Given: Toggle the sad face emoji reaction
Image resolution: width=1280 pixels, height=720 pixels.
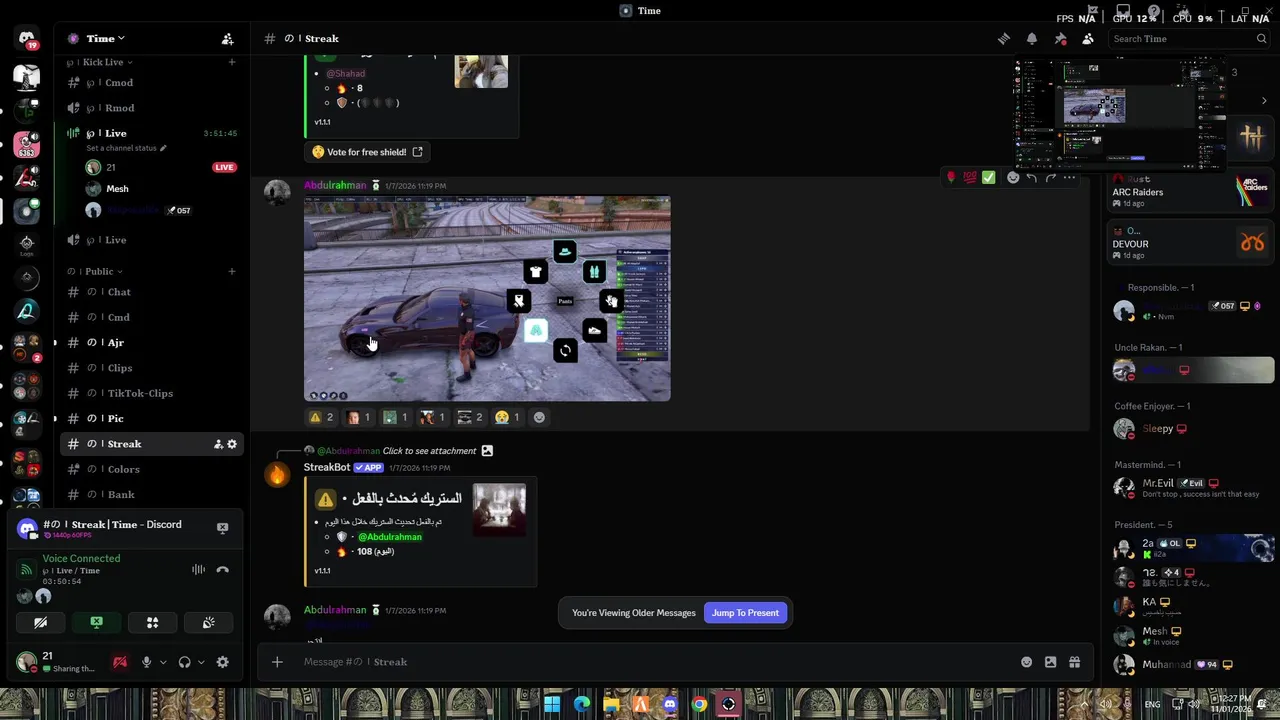Looking at the screenshot, I should point(508,417).
